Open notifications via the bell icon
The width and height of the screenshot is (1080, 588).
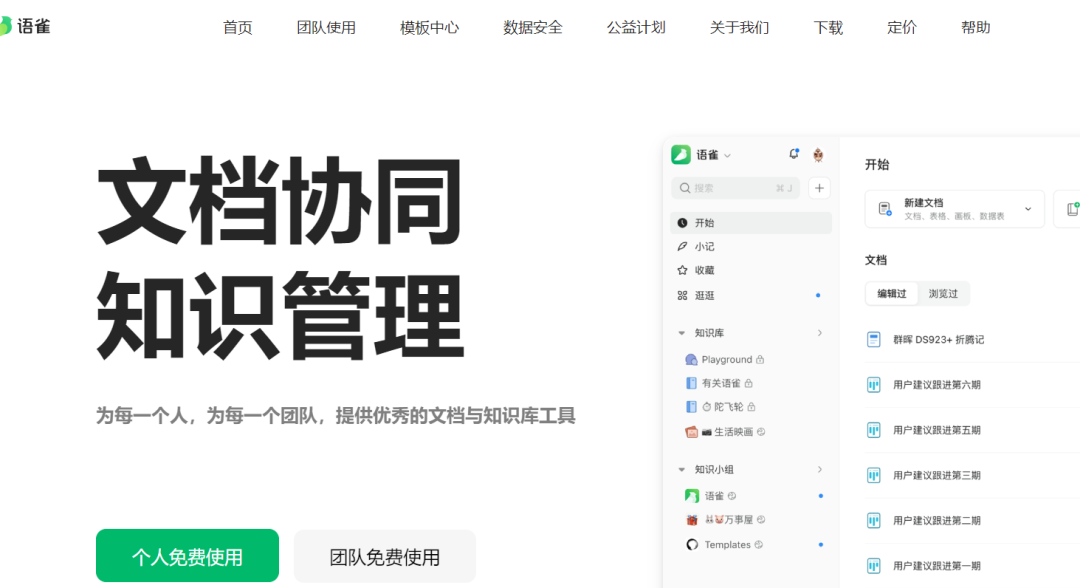pyautogui.click(x=793, y=154)
